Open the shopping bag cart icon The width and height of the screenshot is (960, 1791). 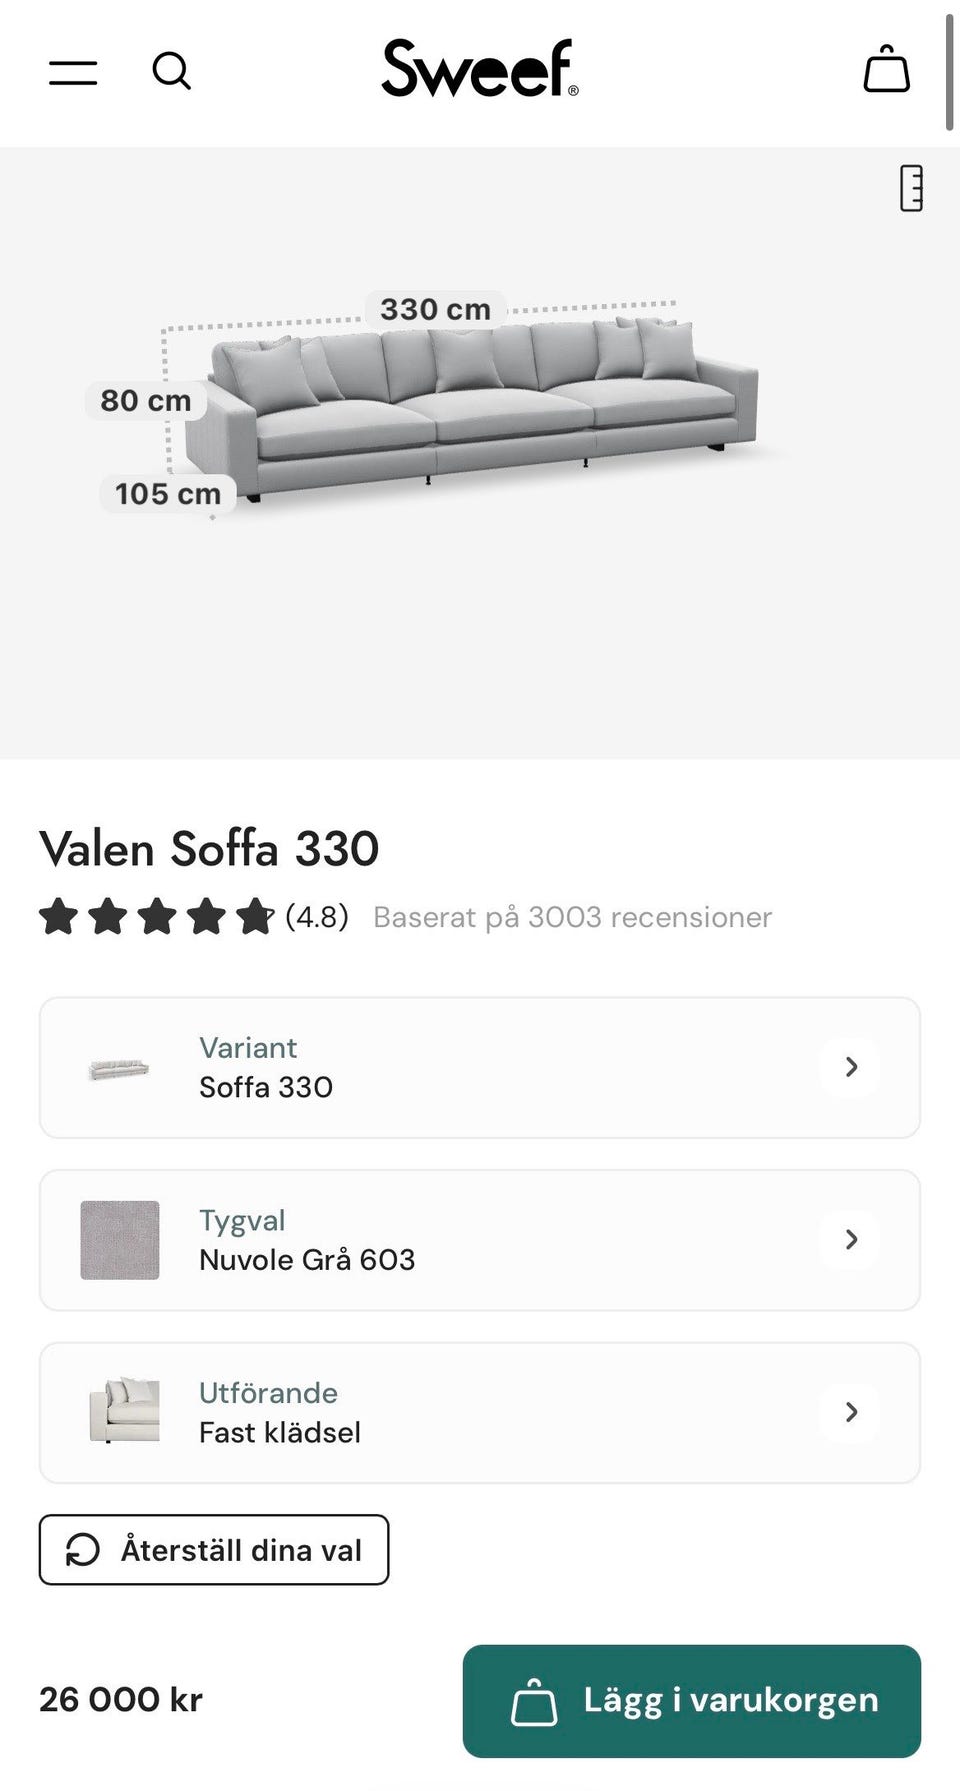[886, 70]
